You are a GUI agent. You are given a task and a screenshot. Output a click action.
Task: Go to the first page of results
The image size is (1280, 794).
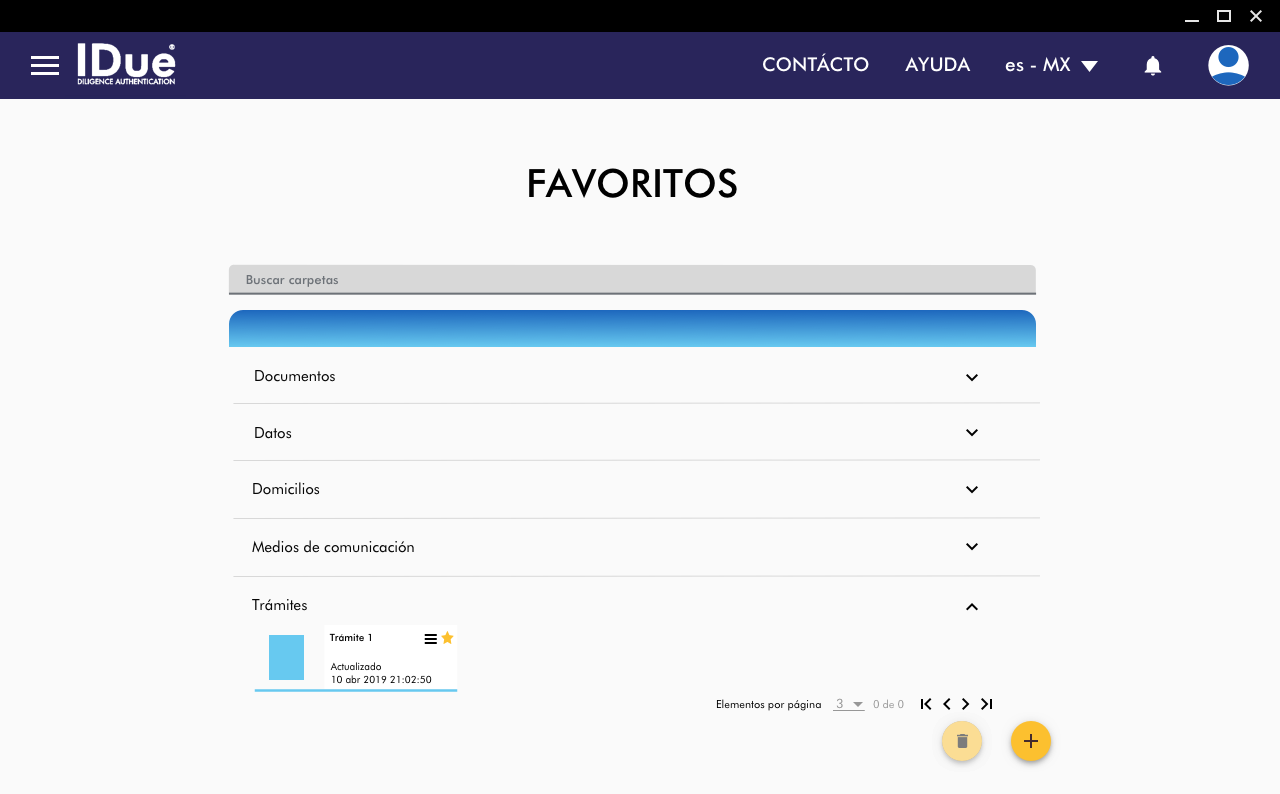(926, 704)
